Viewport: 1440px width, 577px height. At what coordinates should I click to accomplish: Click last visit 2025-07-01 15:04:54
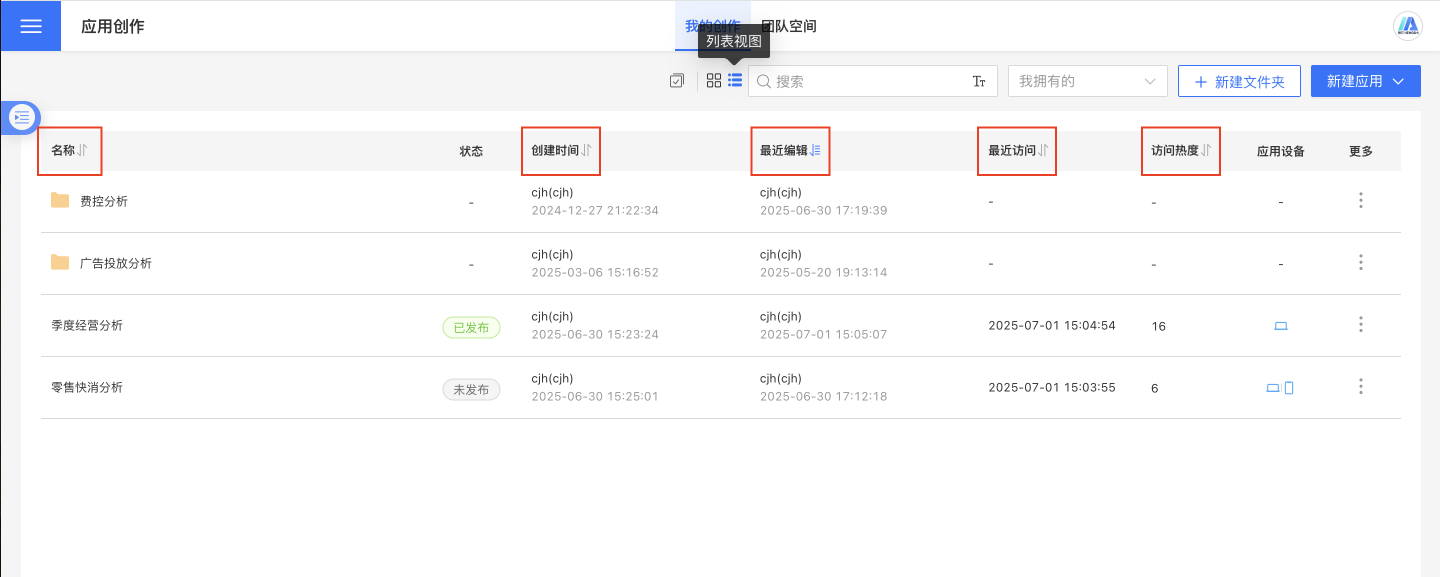pos(1052,326)
